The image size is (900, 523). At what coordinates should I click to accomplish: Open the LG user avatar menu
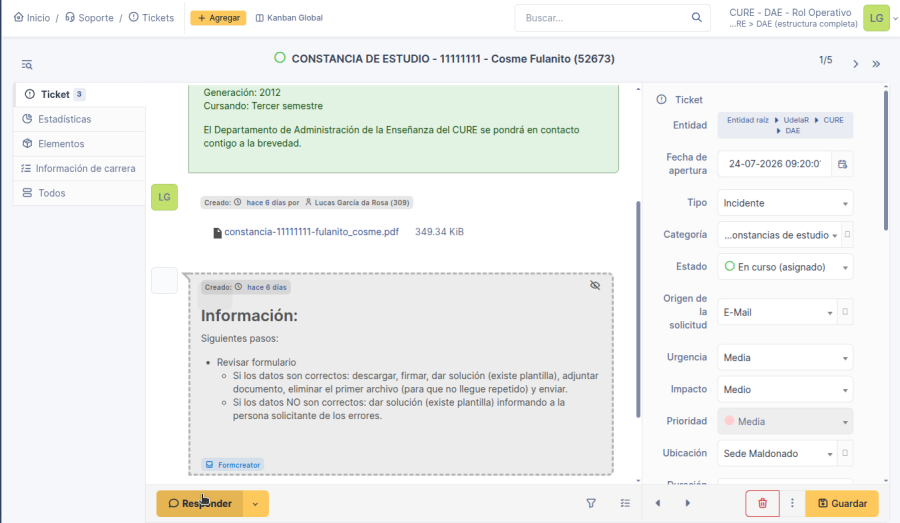click(876, 18)
